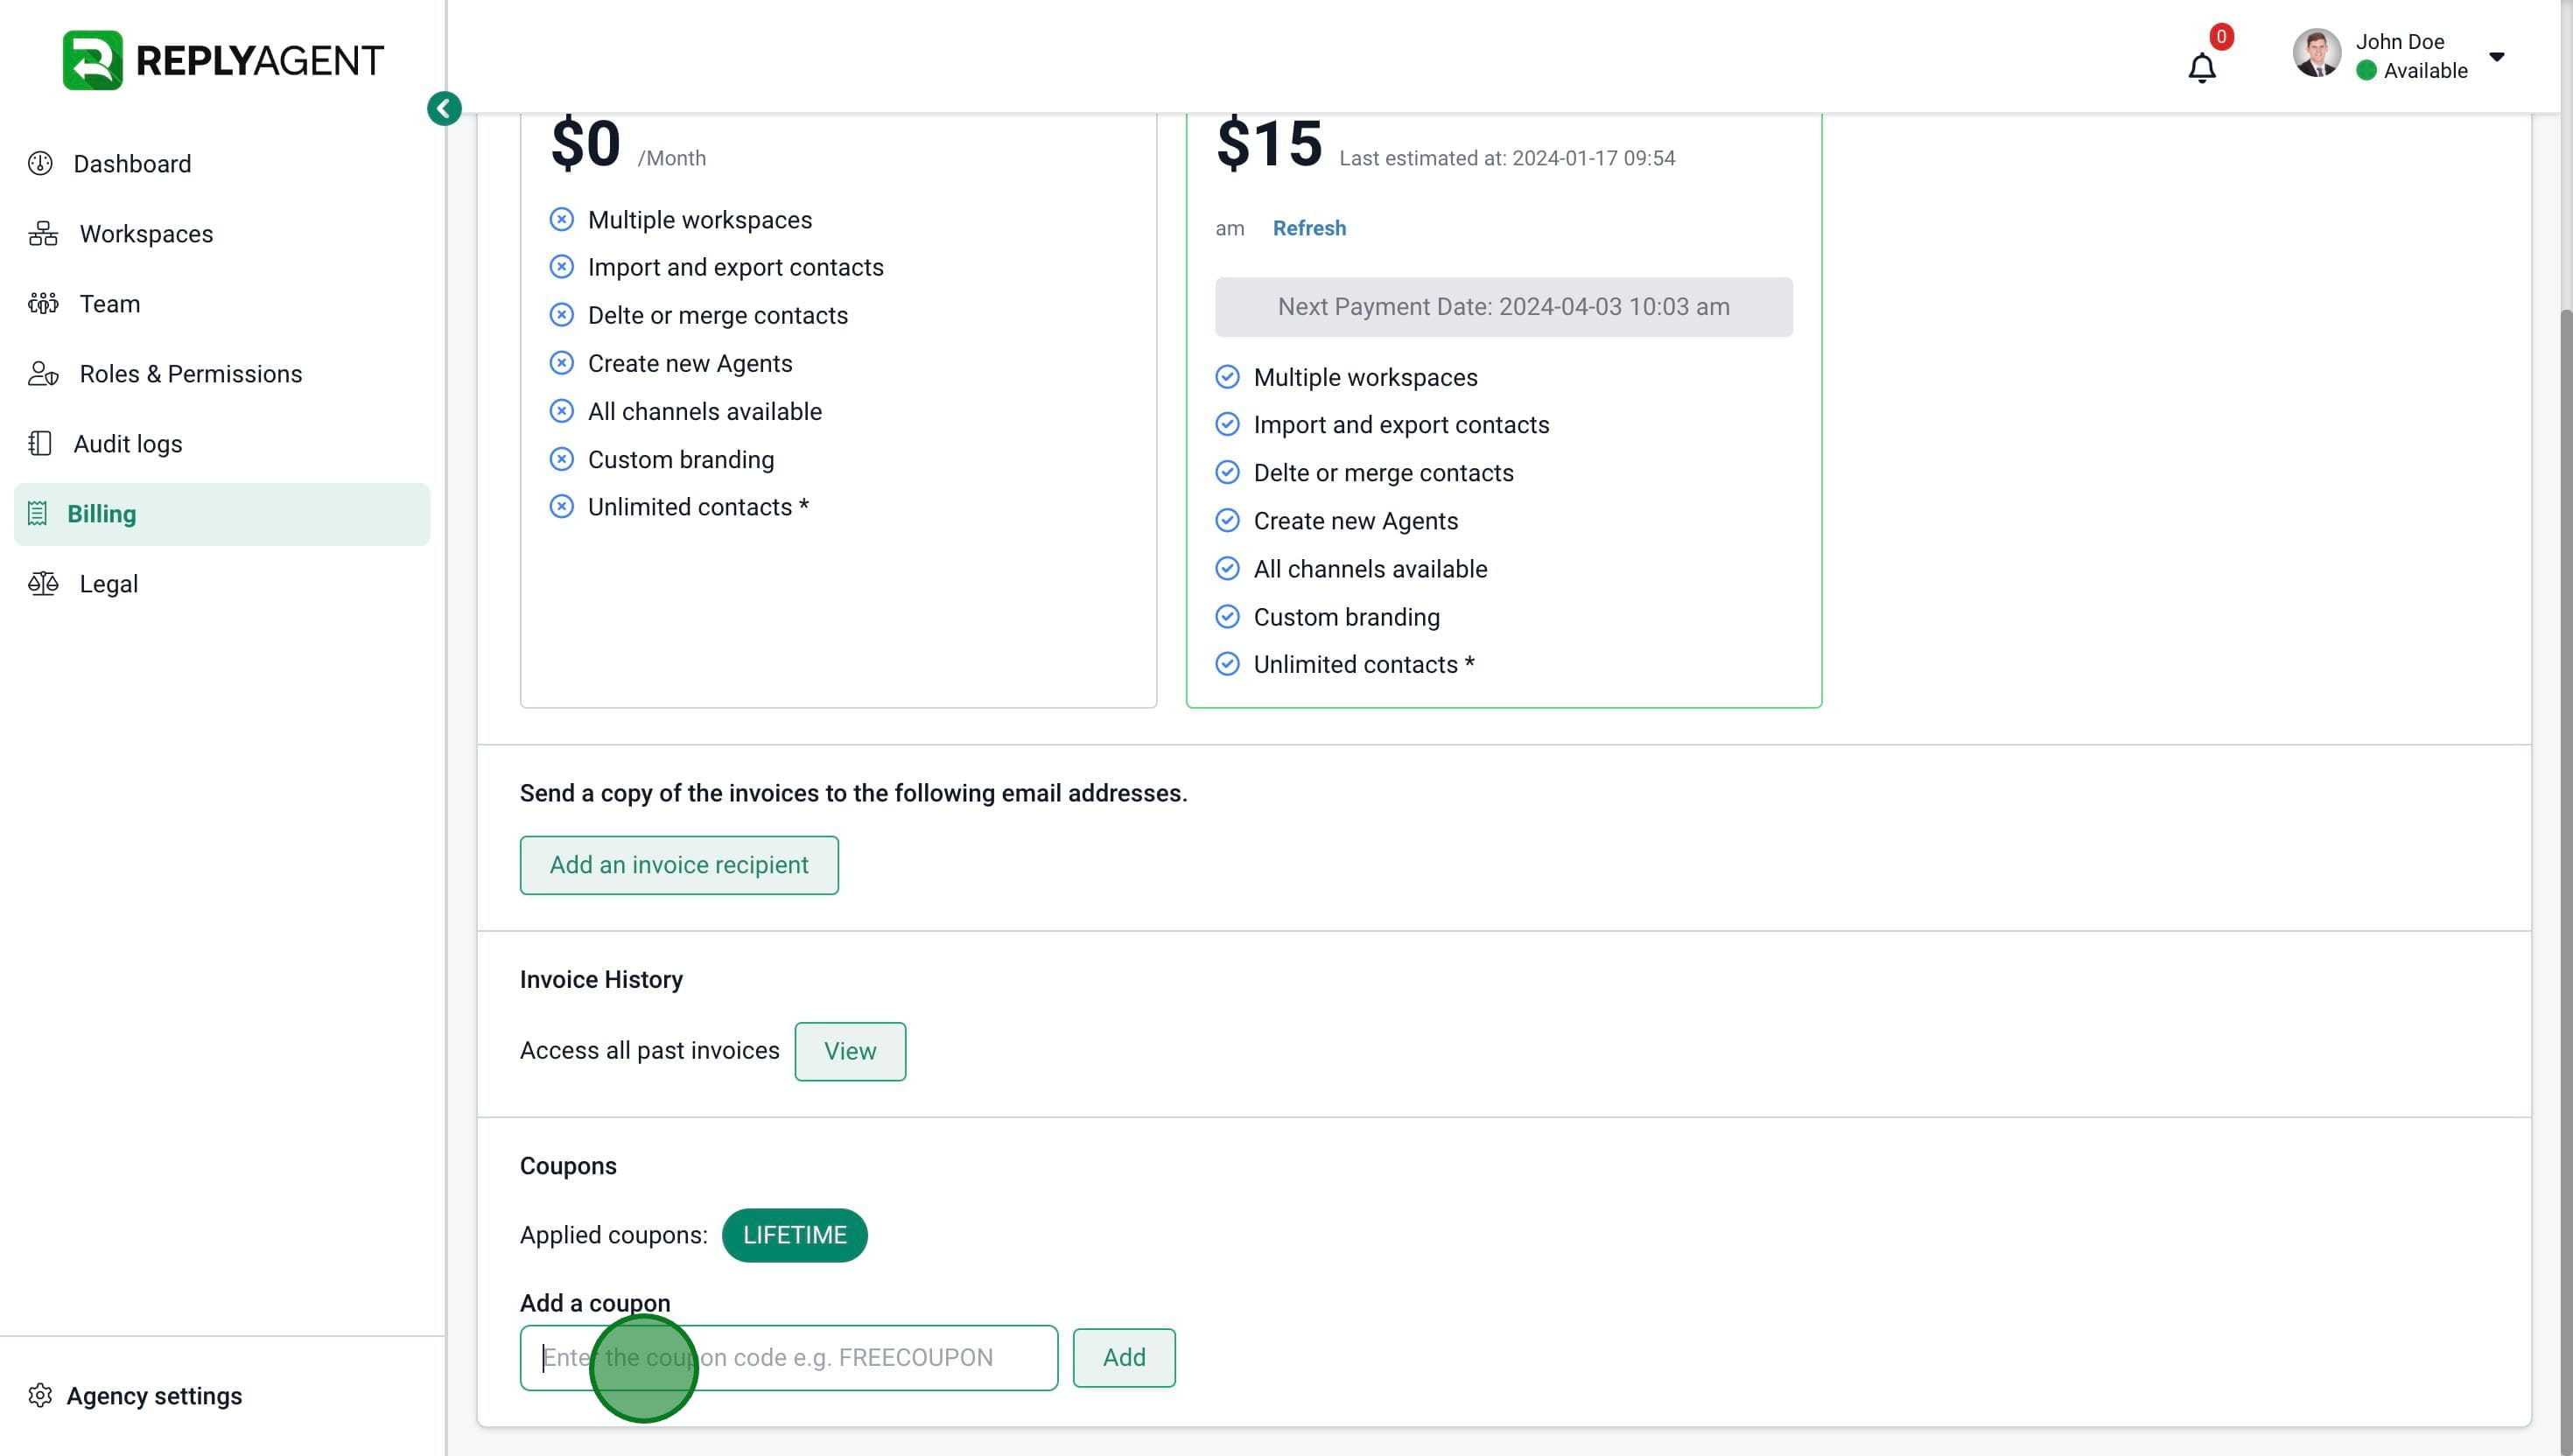Click John Doe's profile avatar

tap(2316, 54)
